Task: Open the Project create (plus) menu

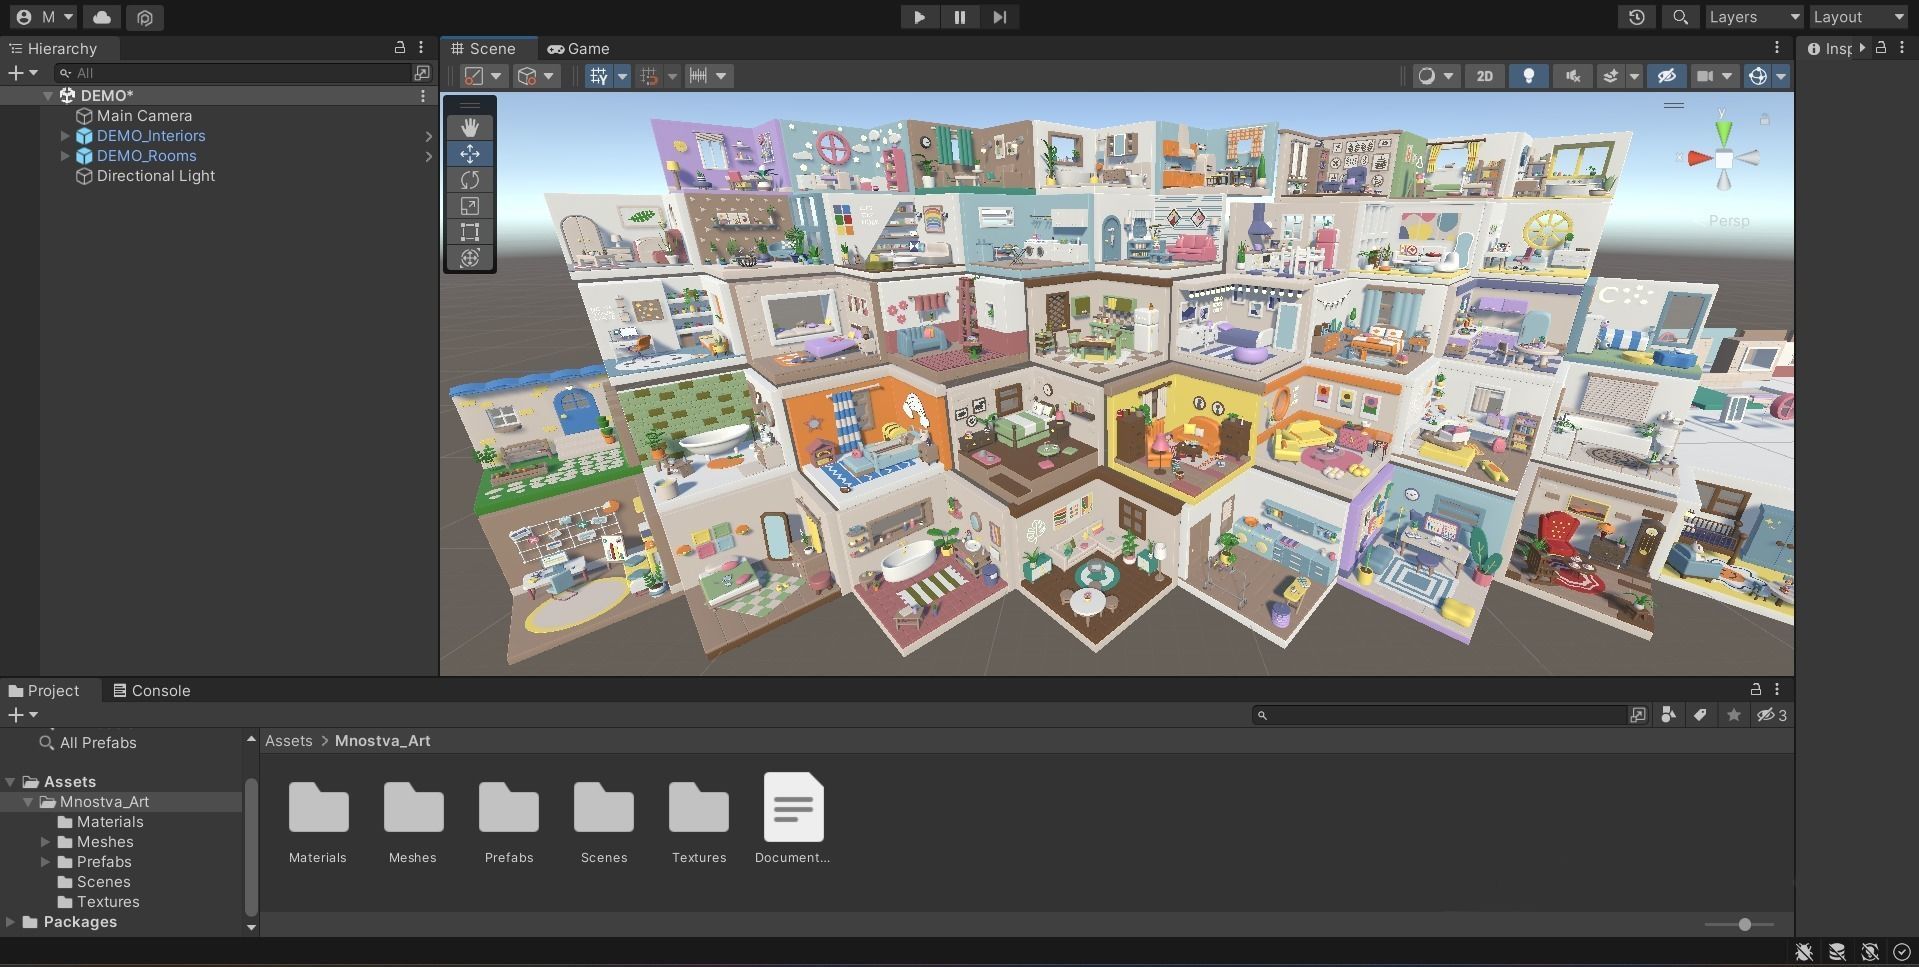Action: [x=22, y=715]
